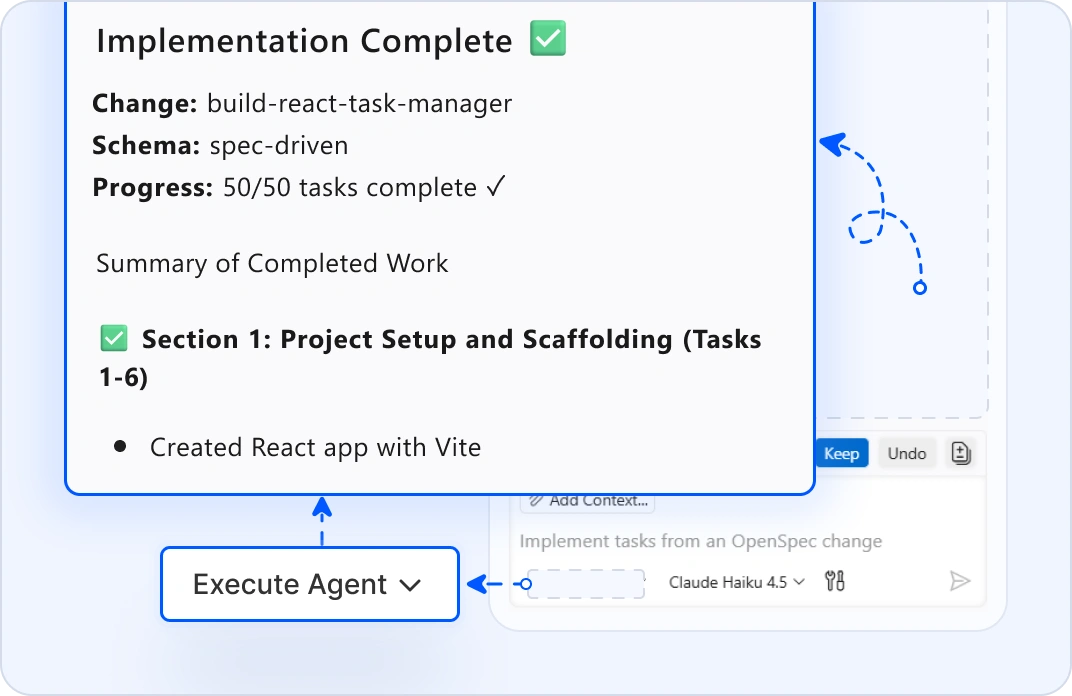Viewport: 1072px width, 696px height.
Task: Click the 'Summary of Completed Work' heading
Action: 272,264
